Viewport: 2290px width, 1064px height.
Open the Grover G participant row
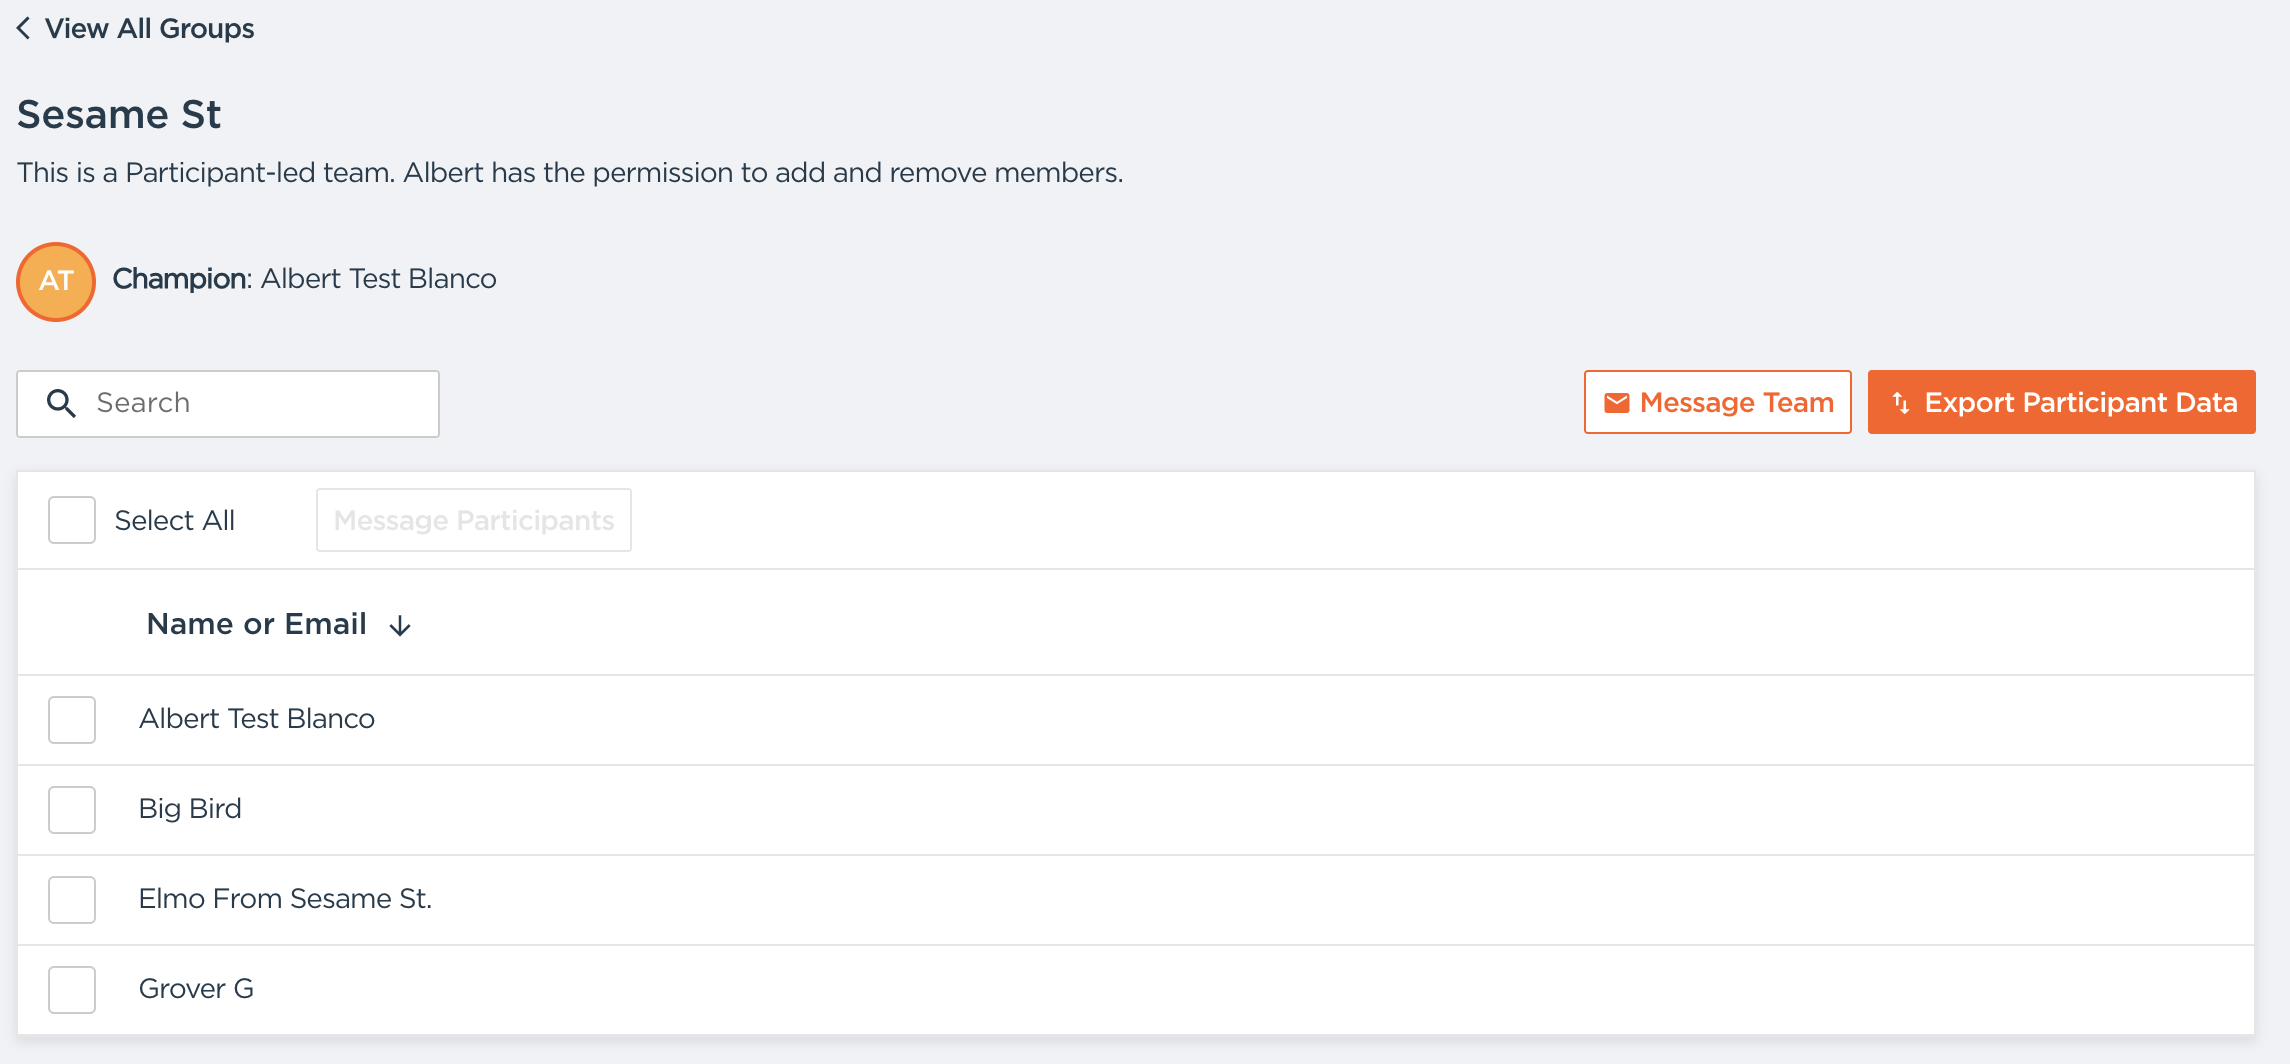tap(196, 989)
